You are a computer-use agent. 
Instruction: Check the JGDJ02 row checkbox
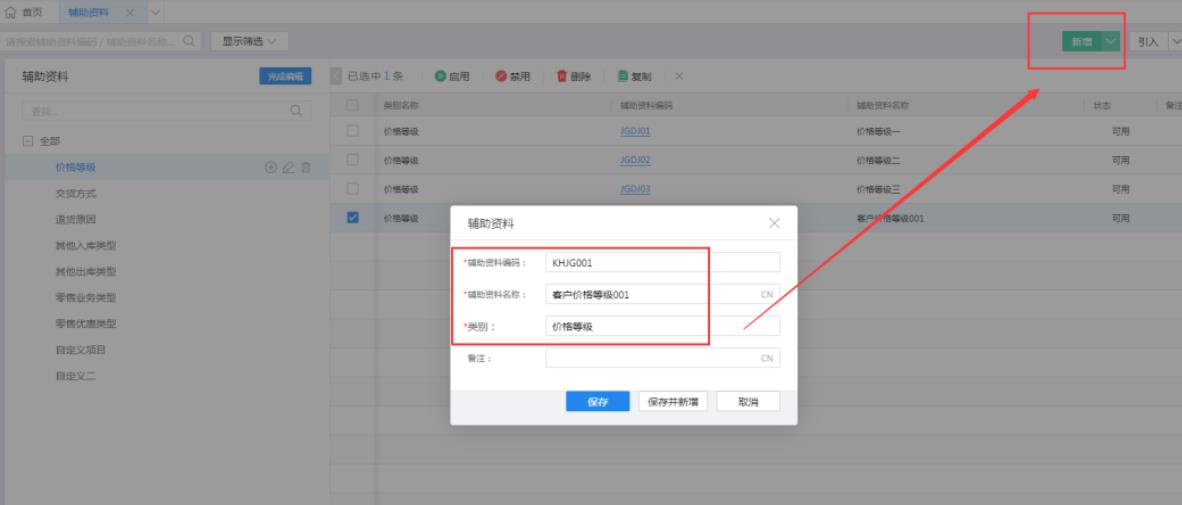[352, 160]
